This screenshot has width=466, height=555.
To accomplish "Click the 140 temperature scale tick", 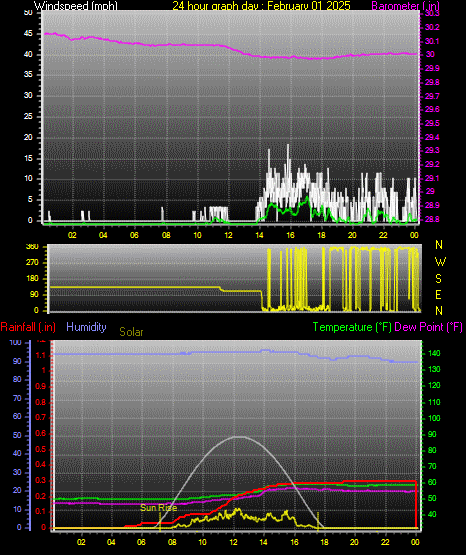I will [434, 353].
